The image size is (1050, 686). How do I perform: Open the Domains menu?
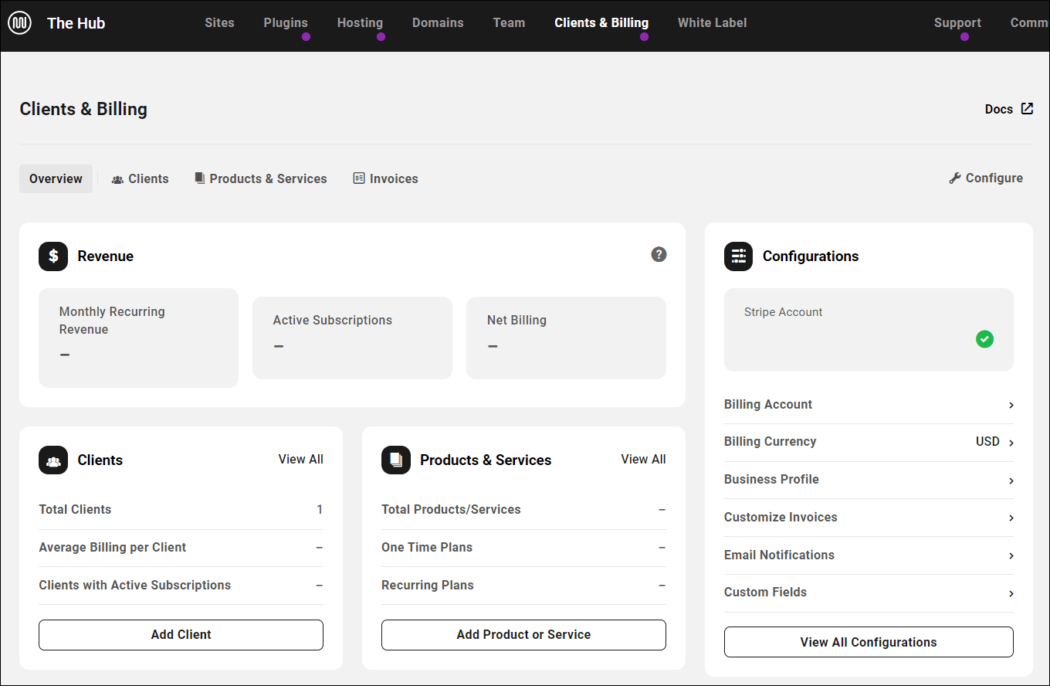tap(437, 22)
